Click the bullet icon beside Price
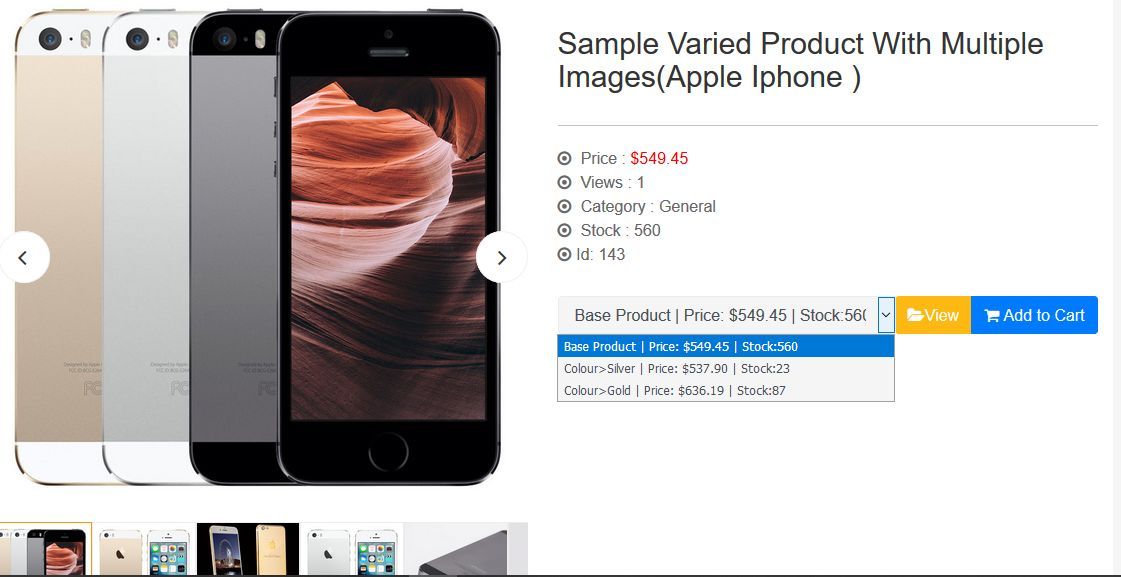Viewport: 1121px width, 577px height. 565,159
